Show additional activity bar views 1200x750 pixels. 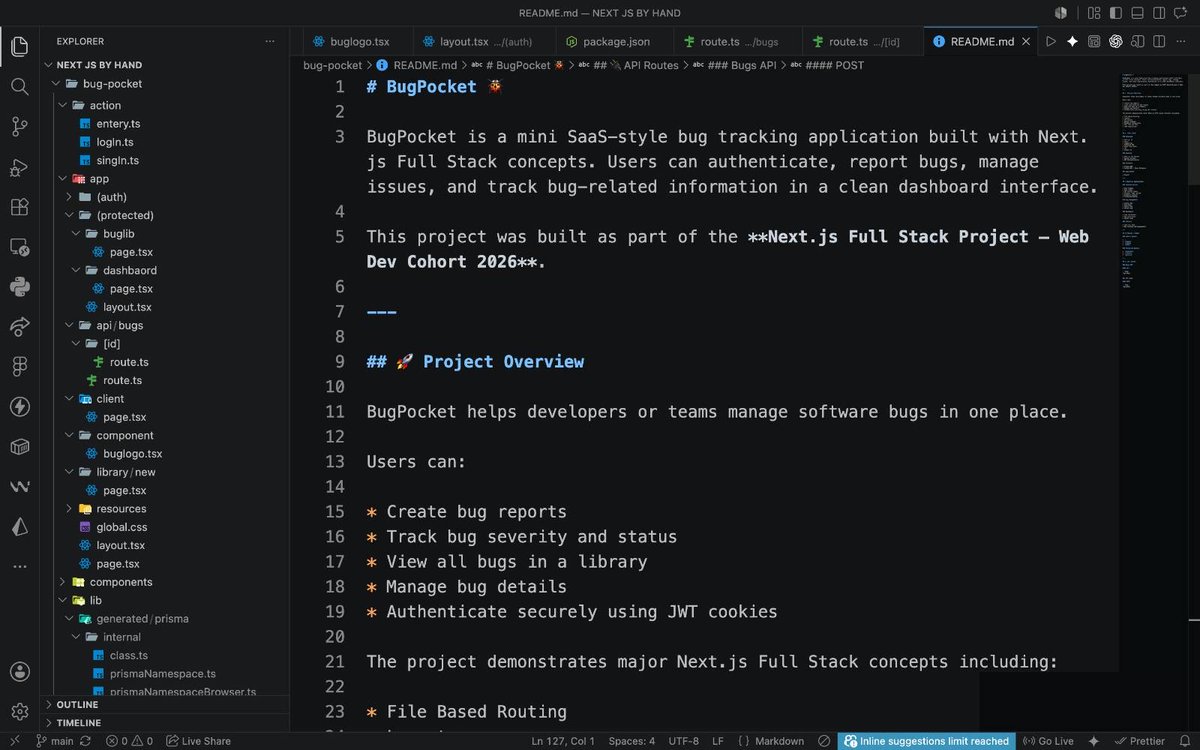[19, 567]
